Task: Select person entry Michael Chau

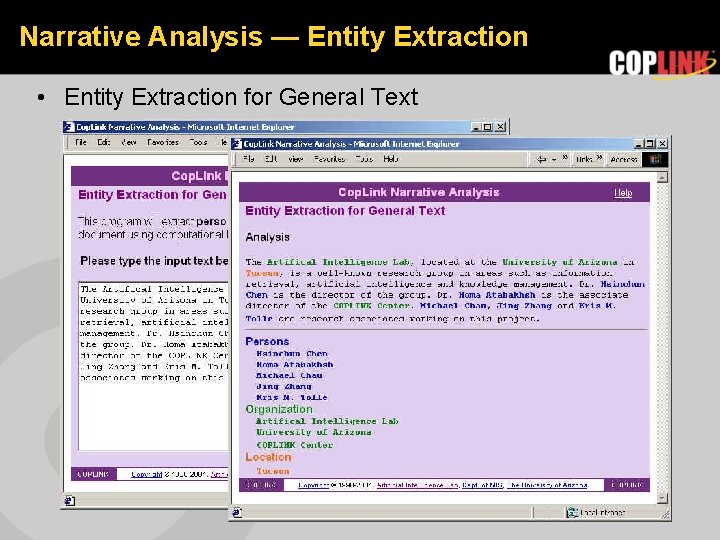Action: 289,376
